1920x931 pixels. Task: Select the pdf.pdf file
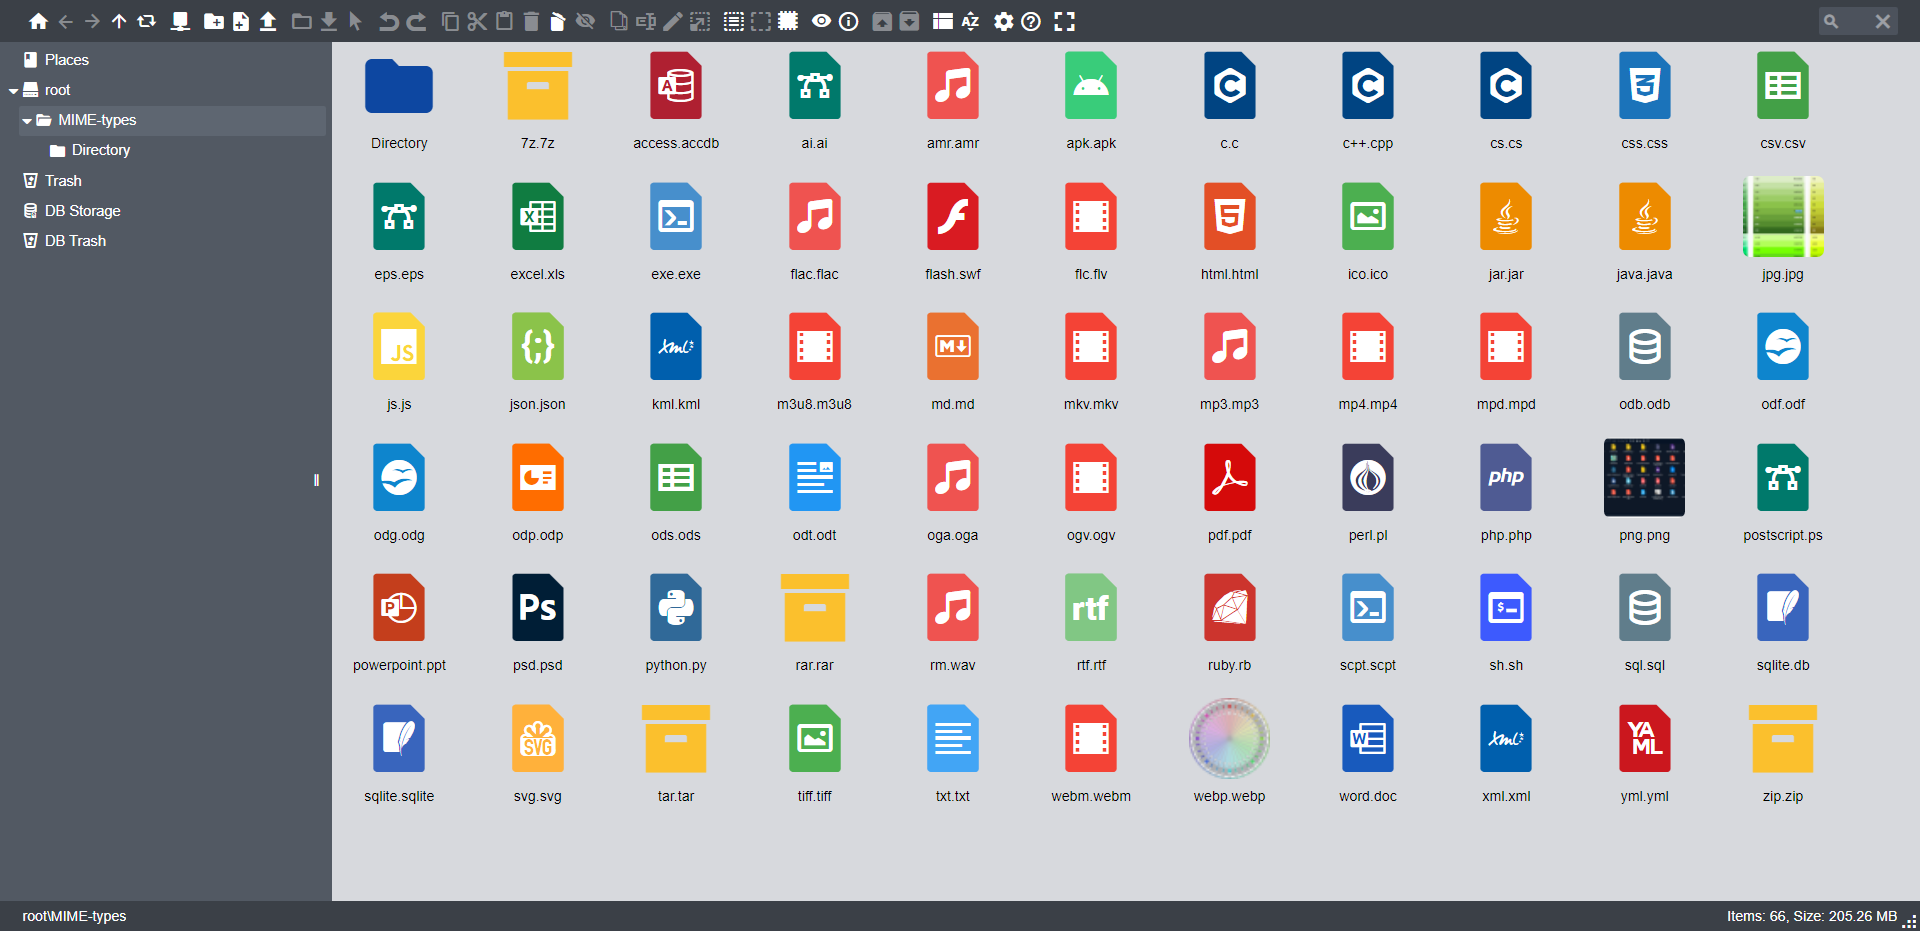pyautogui.click(x=1229, y=491)
